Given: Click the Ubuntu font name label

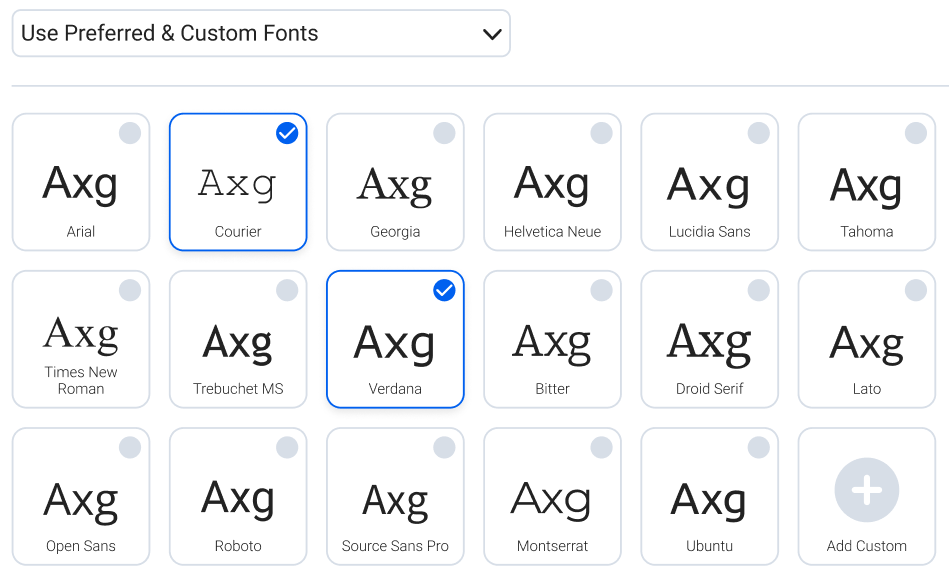Looking at the screenshot, I should point(709,546).
